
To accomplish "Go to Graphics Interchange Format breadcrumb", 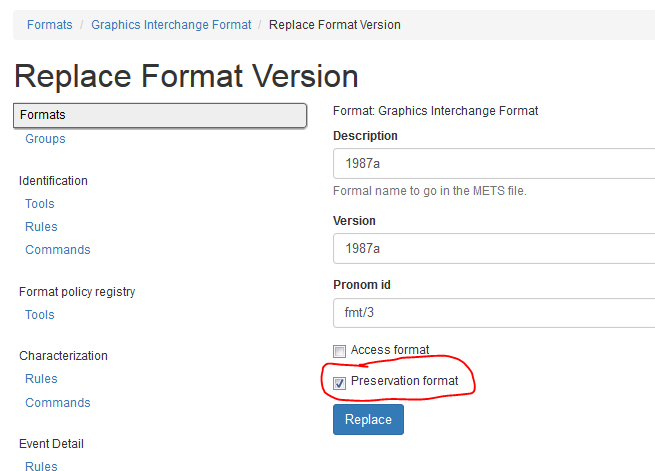I will (171, 25).
